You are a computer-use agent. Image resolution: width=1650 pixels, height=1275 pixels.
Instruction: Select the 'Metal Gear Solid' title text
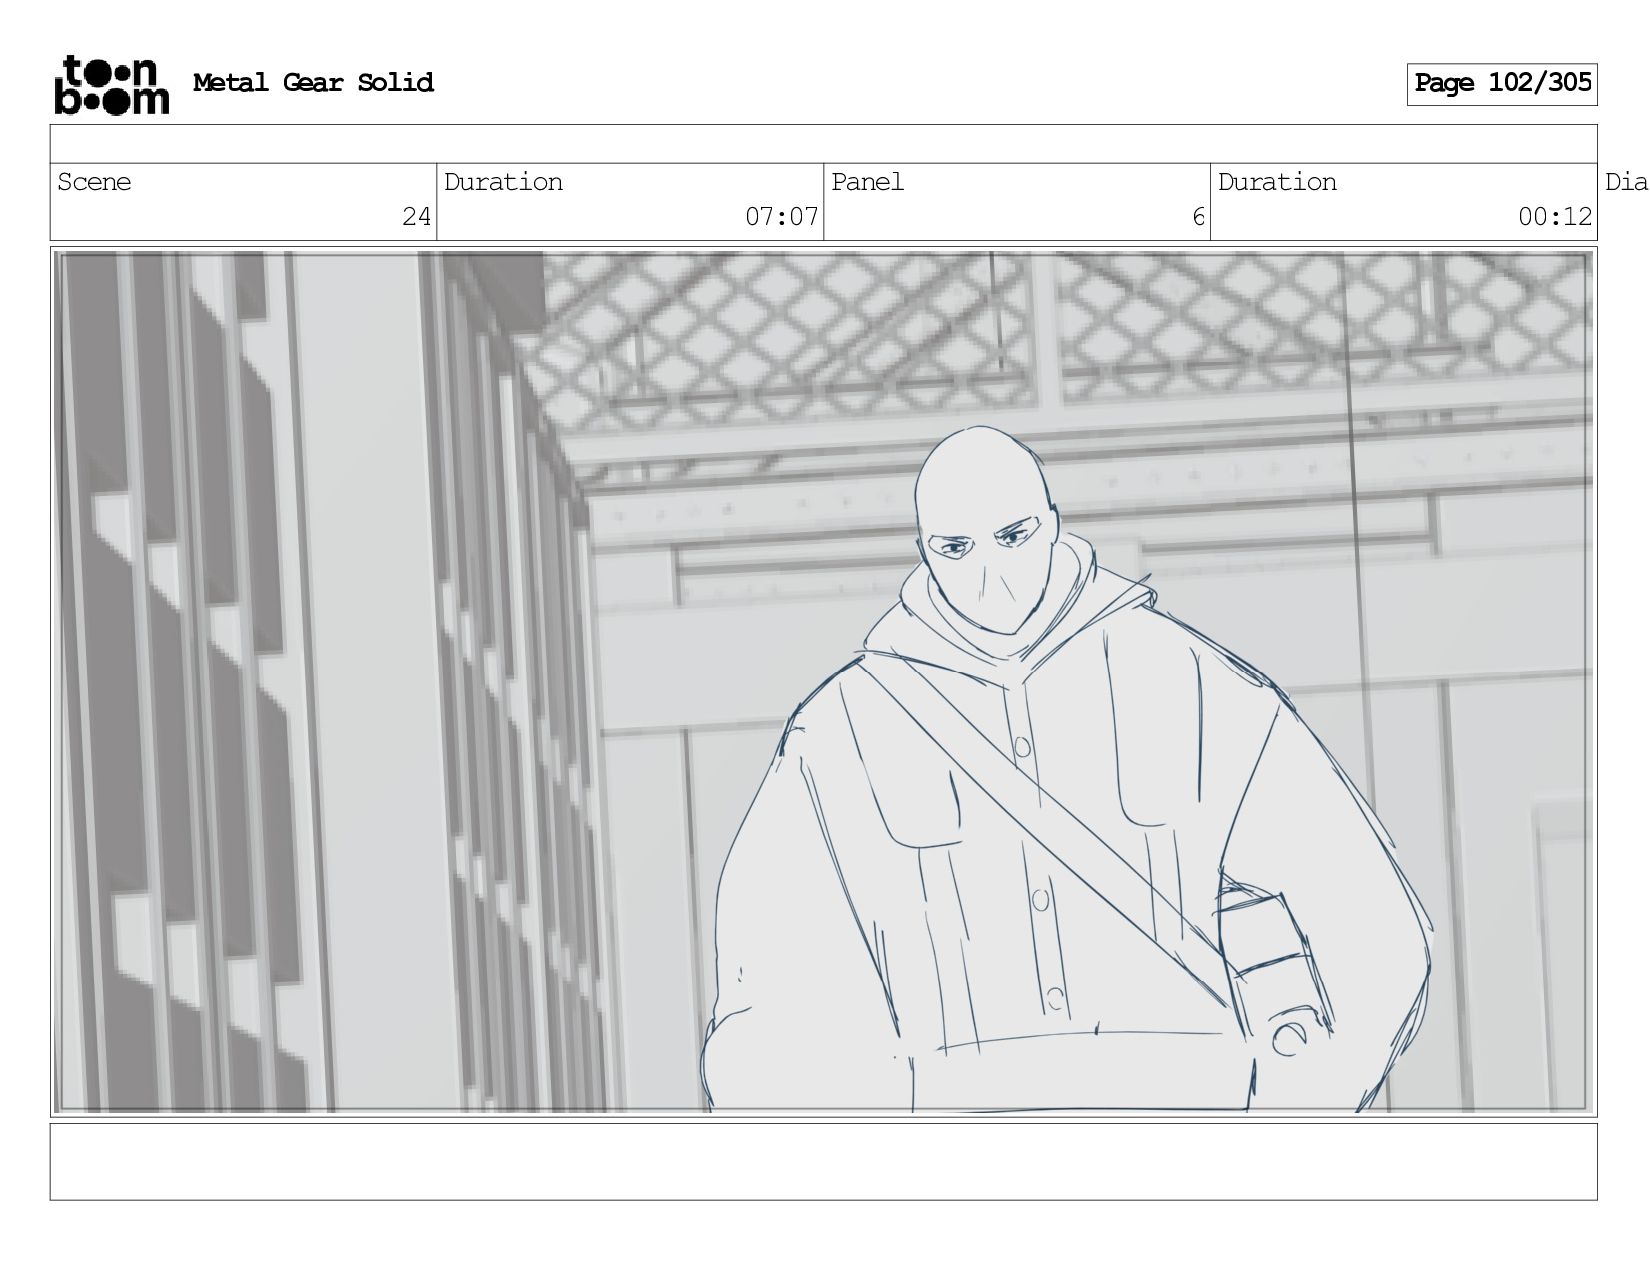point(313,83)
